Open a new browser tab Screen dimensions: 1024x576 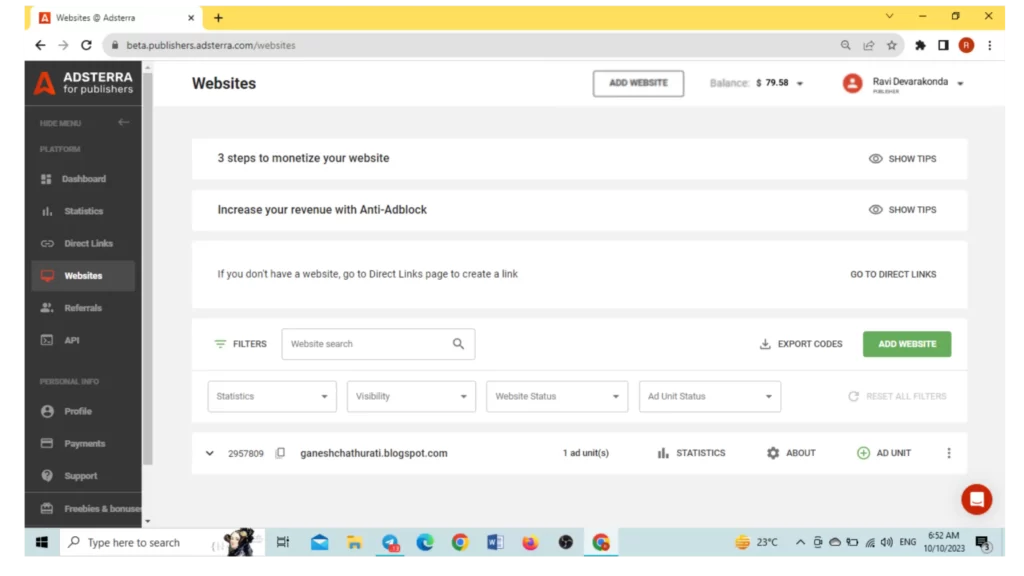pyautogui.click(x=218, y=18)
